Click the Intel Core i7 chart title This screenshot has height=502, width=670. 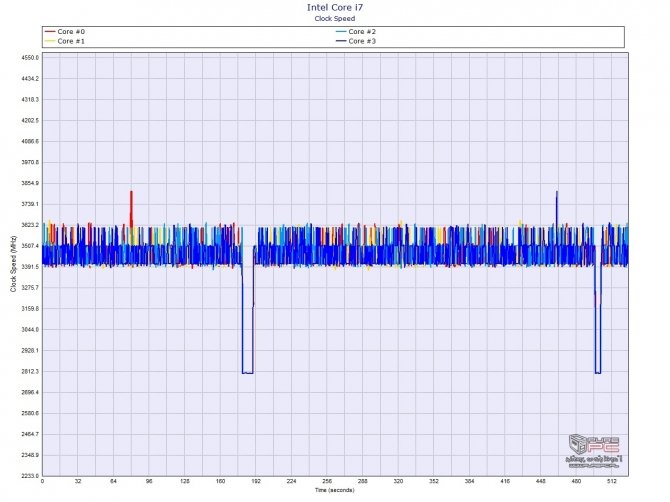335,7
